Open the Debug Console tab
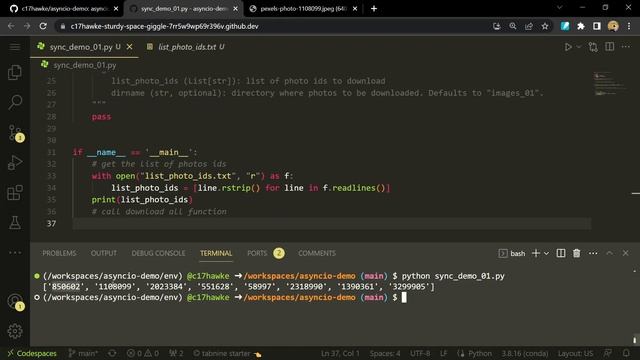This screenshot has width=640, height=360. [158, 253]
